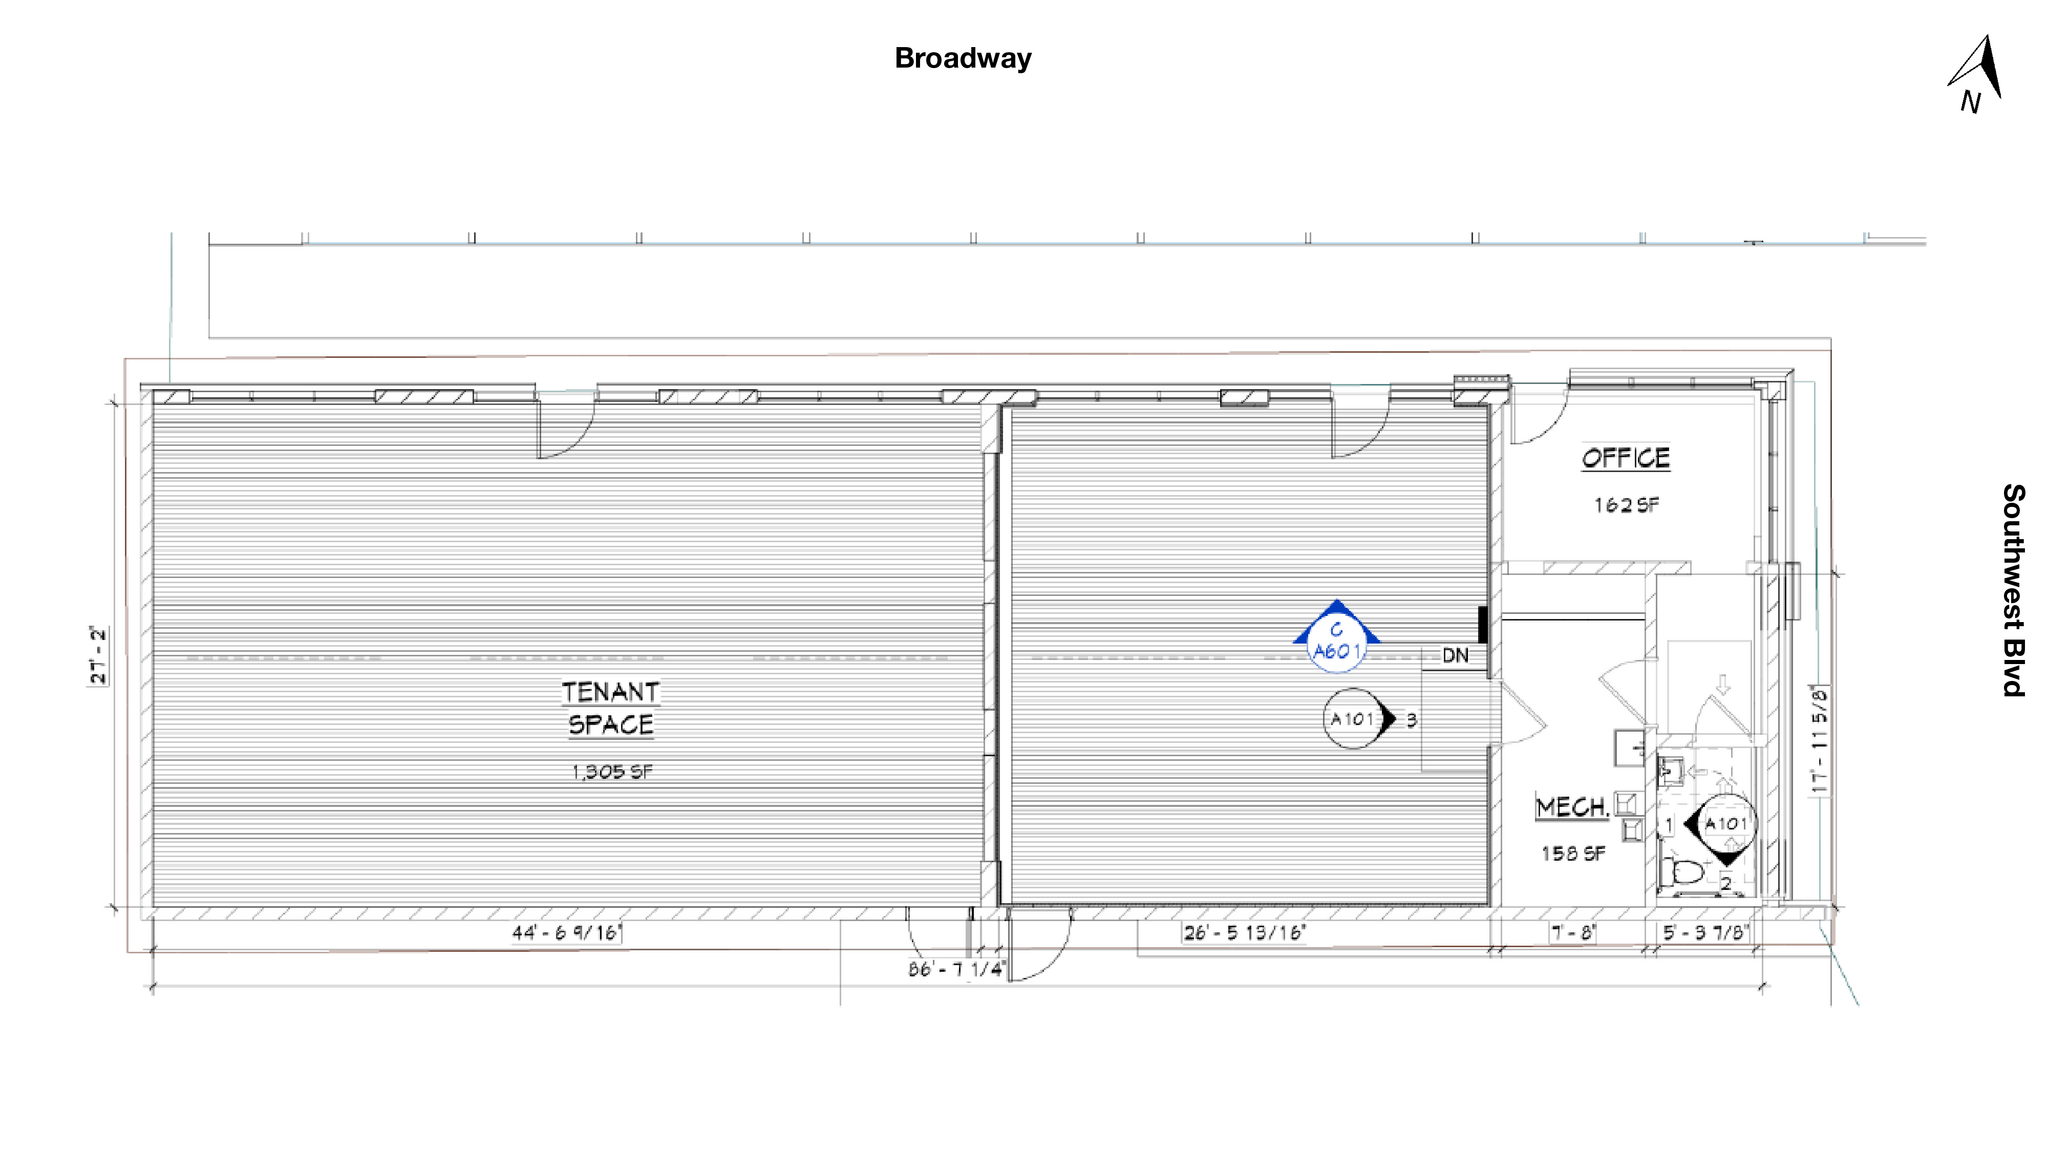Click the toilet fixture symbol
This screenshot has width=2048, height=1152.
pyautogui.click(x=1683, y=874)
